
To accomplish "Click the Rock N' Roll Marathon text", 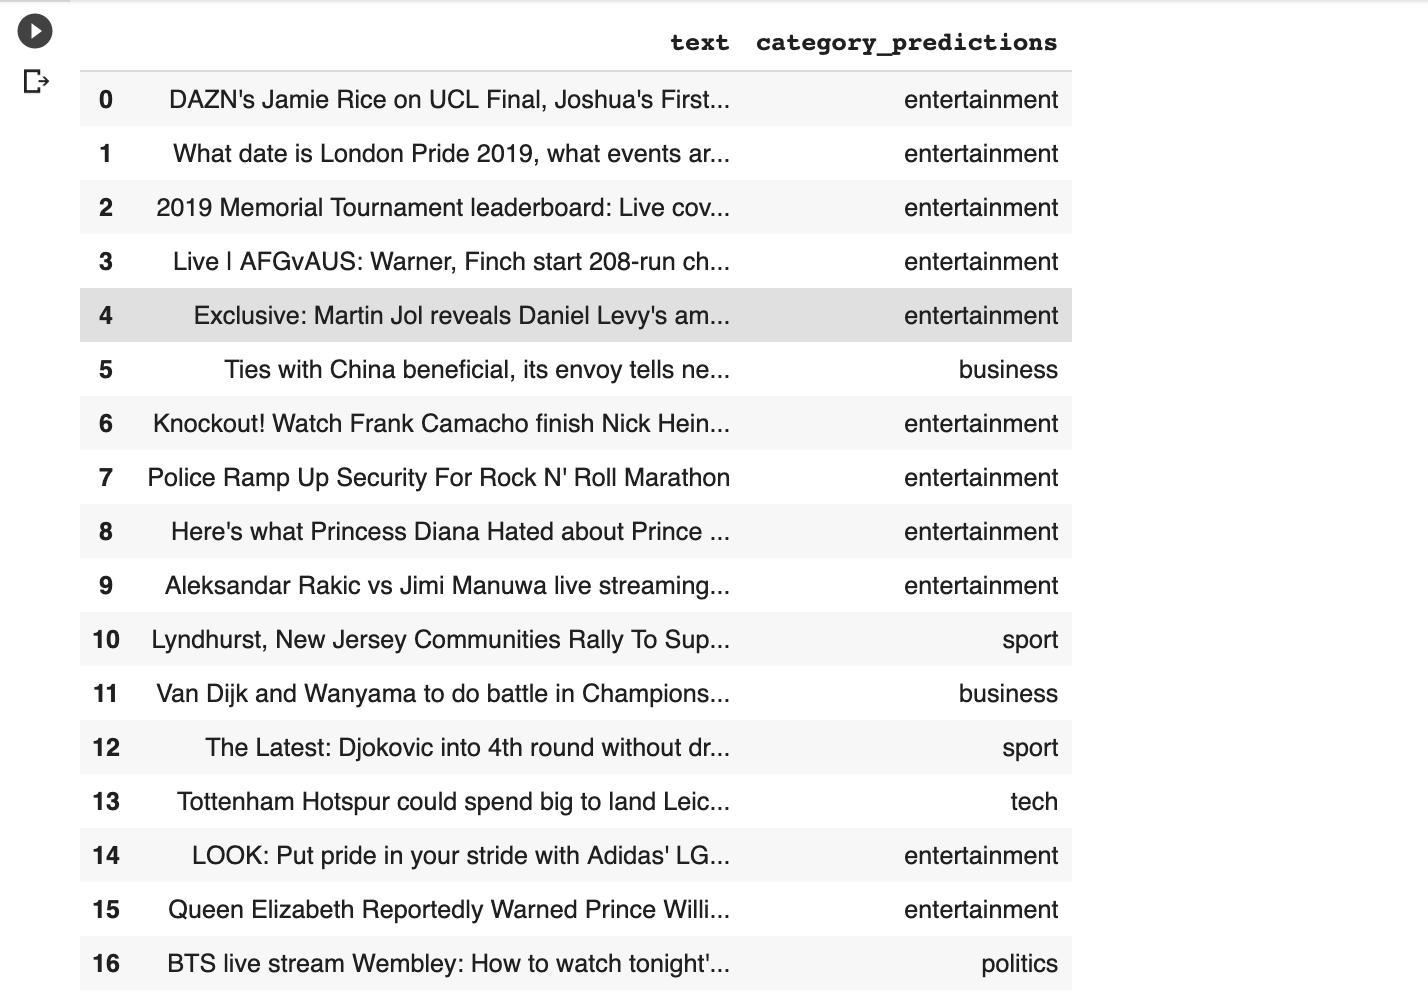I will [x=438, y=478].
